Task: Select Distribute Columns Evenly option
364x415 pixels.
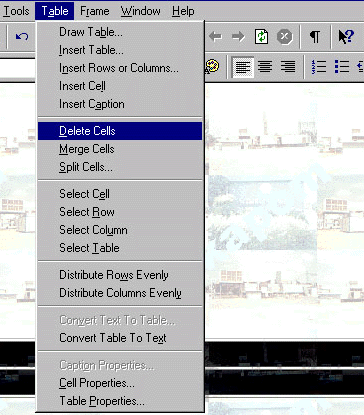Action: point(120,293)
